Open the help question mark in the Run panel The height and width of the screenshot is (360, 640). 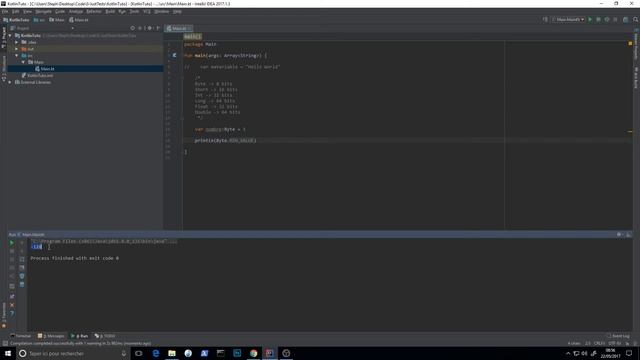point(12,313)
